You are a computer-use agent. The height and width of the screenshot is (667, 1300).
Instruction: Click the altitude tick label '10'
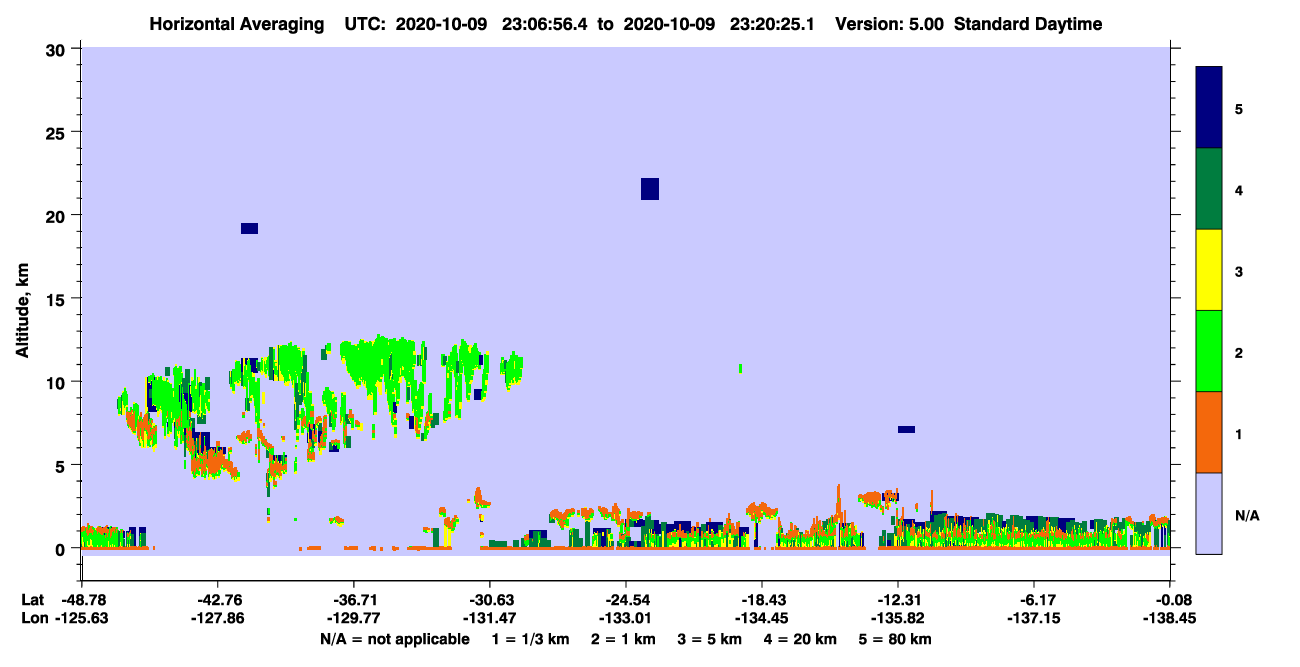pos(58,382)
